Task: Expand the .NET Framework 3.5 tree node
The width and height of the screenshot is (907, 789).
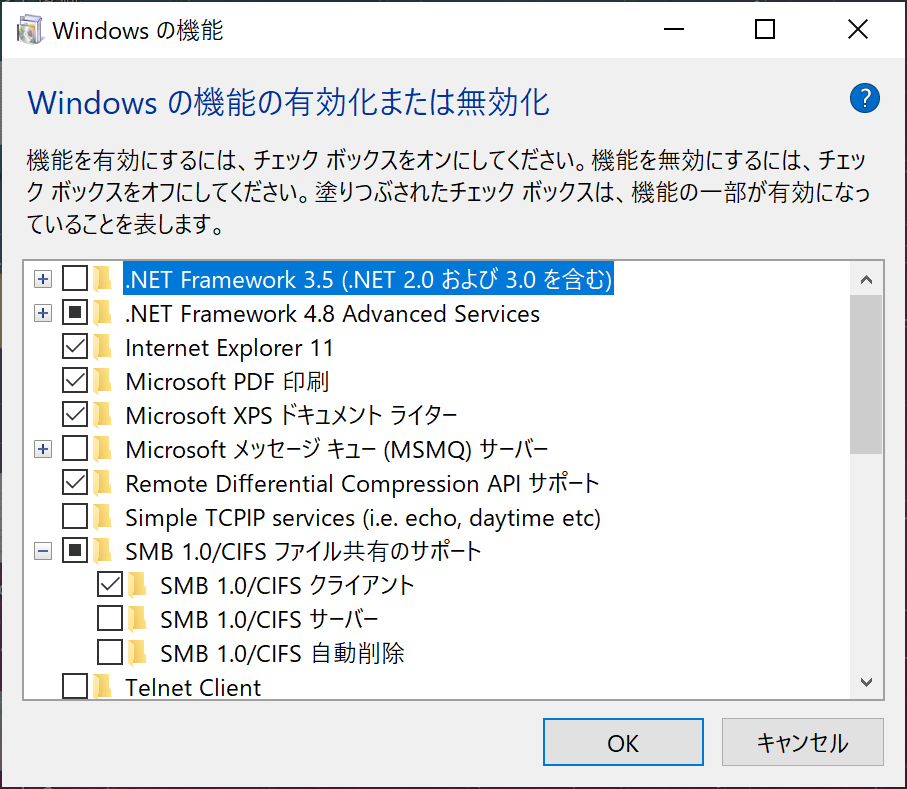Action: click(x=43, y=279)
